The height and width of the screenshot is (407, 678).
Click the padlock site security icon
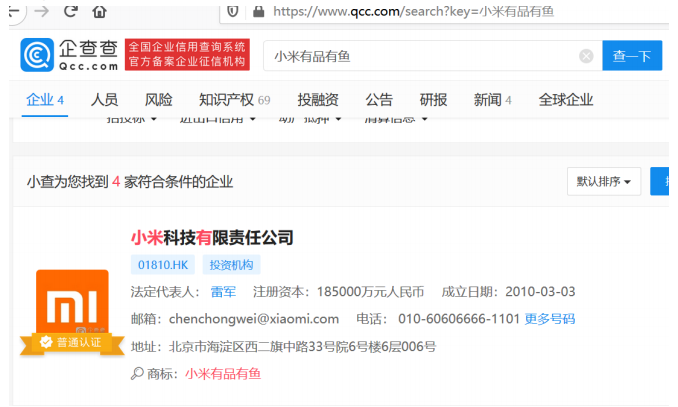(x=258, y=12)
